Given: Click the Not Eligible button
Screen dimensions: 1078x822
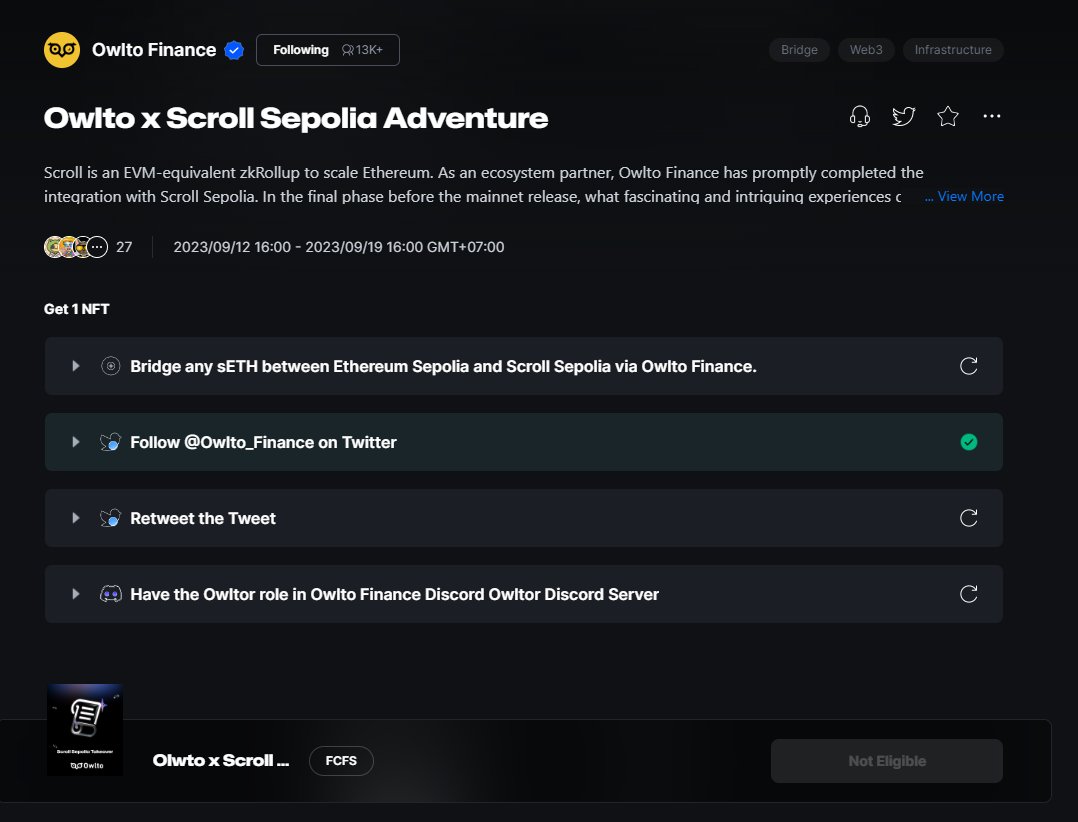Looking at the screenshot, I should point(886,761).
